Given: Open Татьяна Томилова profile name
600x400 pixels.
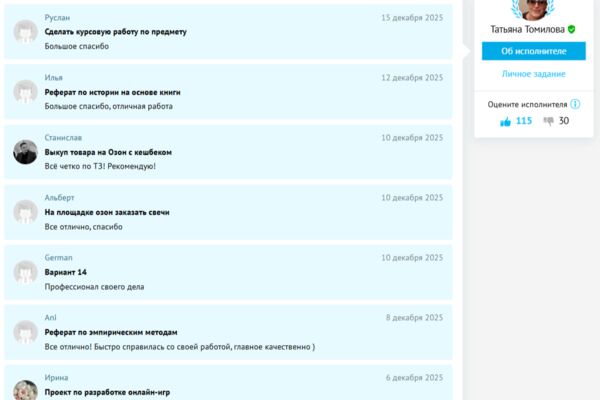Looking at the screenshot, I should [x=527, y=29].
